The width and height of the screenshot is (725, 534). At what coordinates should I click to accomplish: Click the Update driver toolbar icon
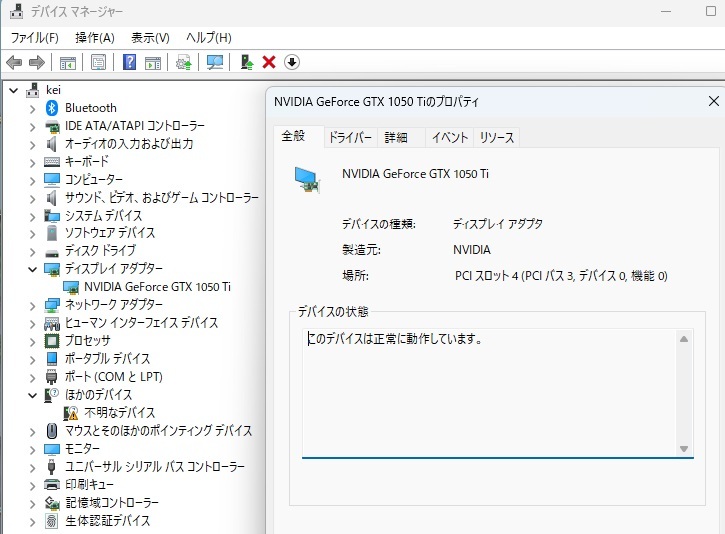coord(184,62)
